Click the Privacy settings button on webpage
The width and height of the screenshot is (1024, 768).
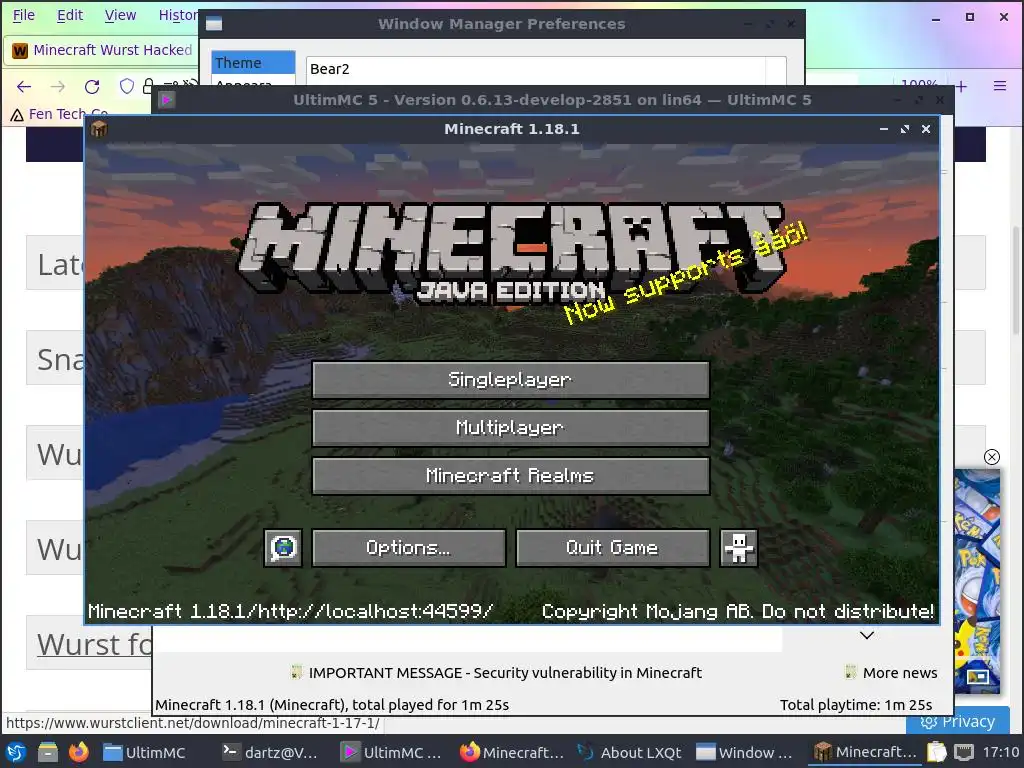tap(957, 721)
